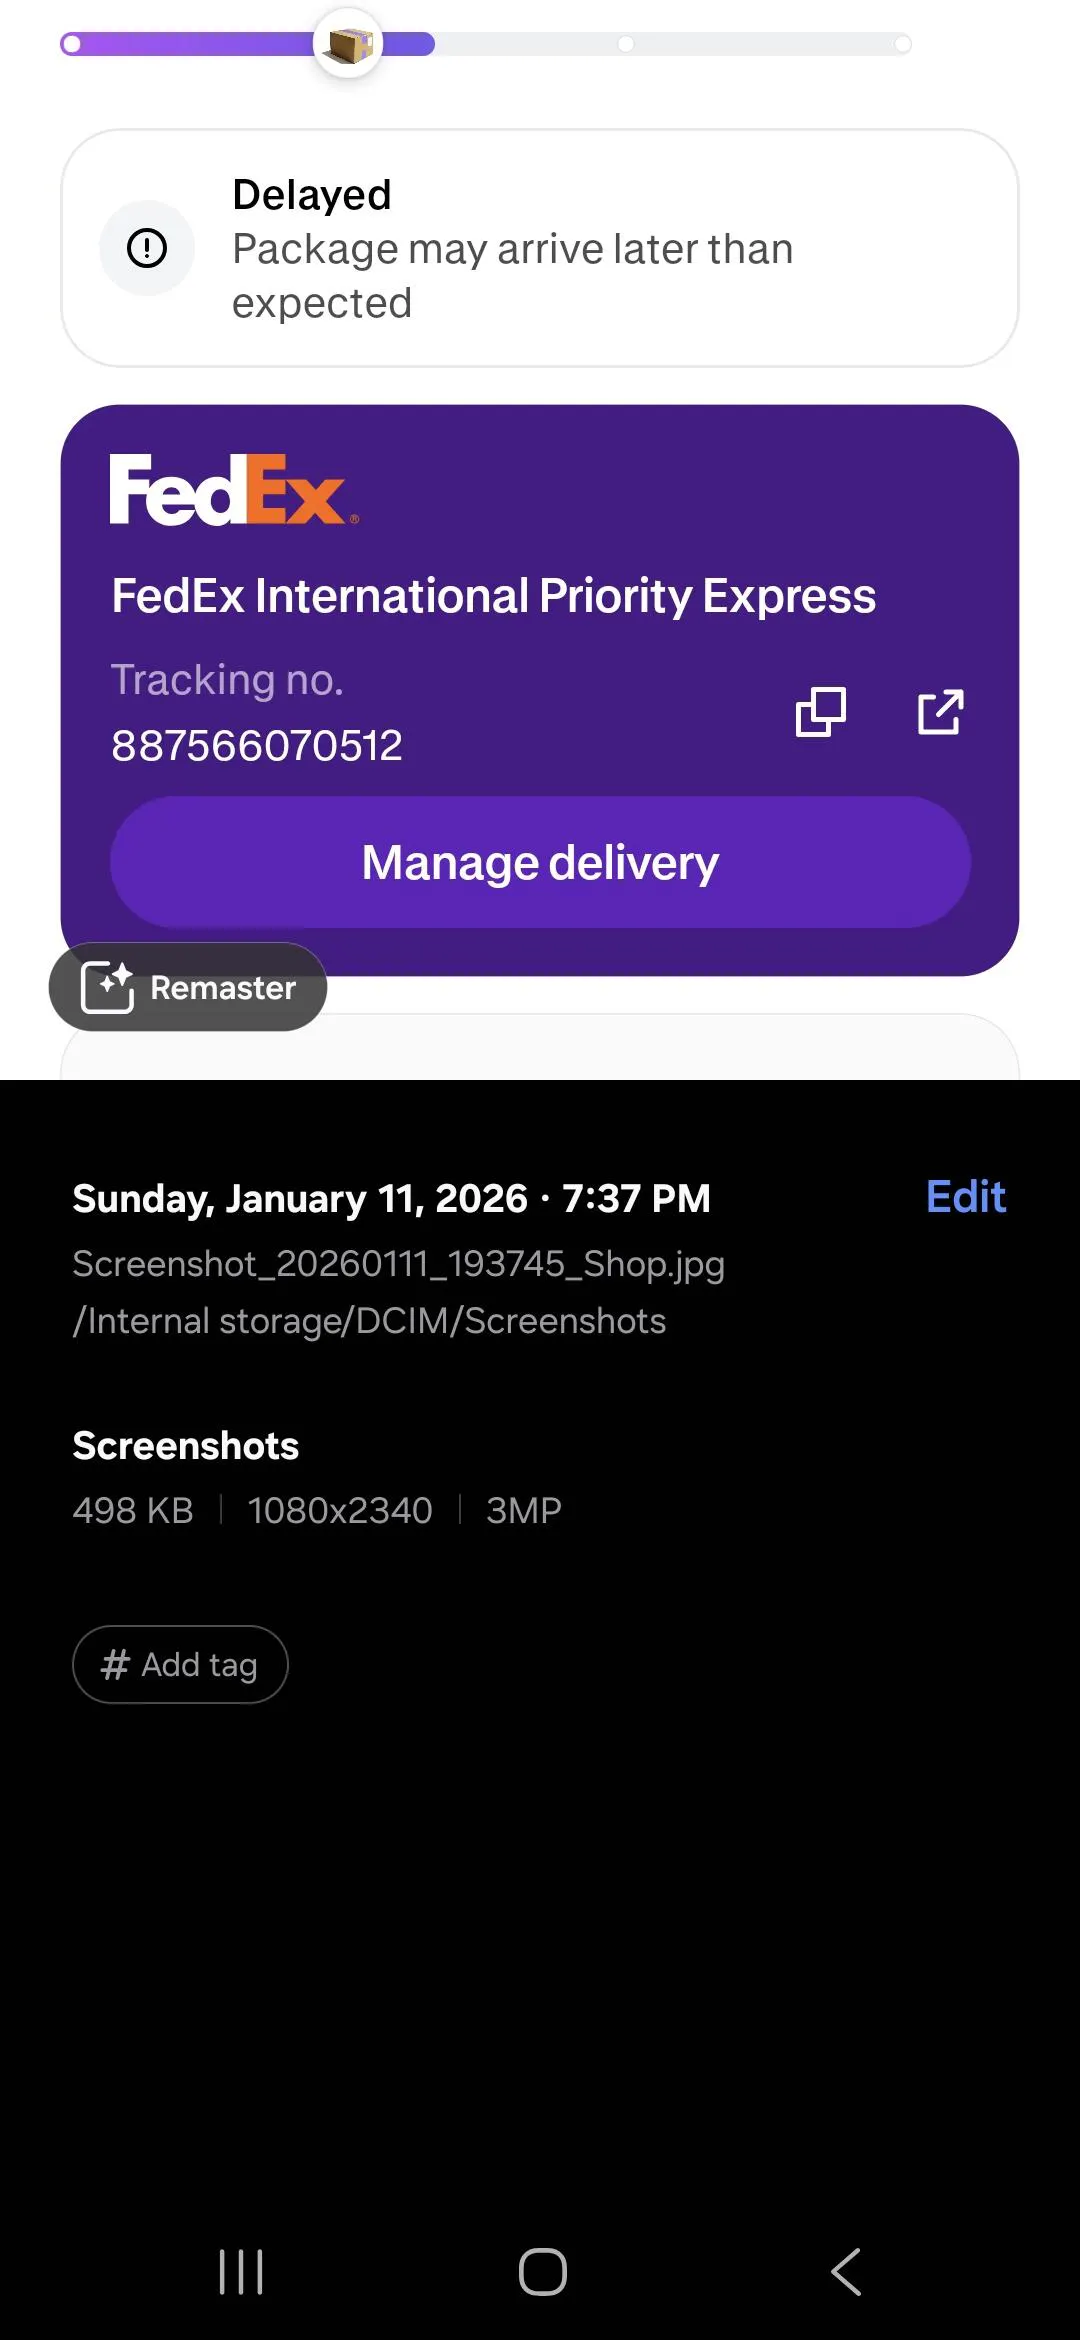The image size is (1080, 2340).
Task: Tap the Remaster button
Action: point(188,987)
